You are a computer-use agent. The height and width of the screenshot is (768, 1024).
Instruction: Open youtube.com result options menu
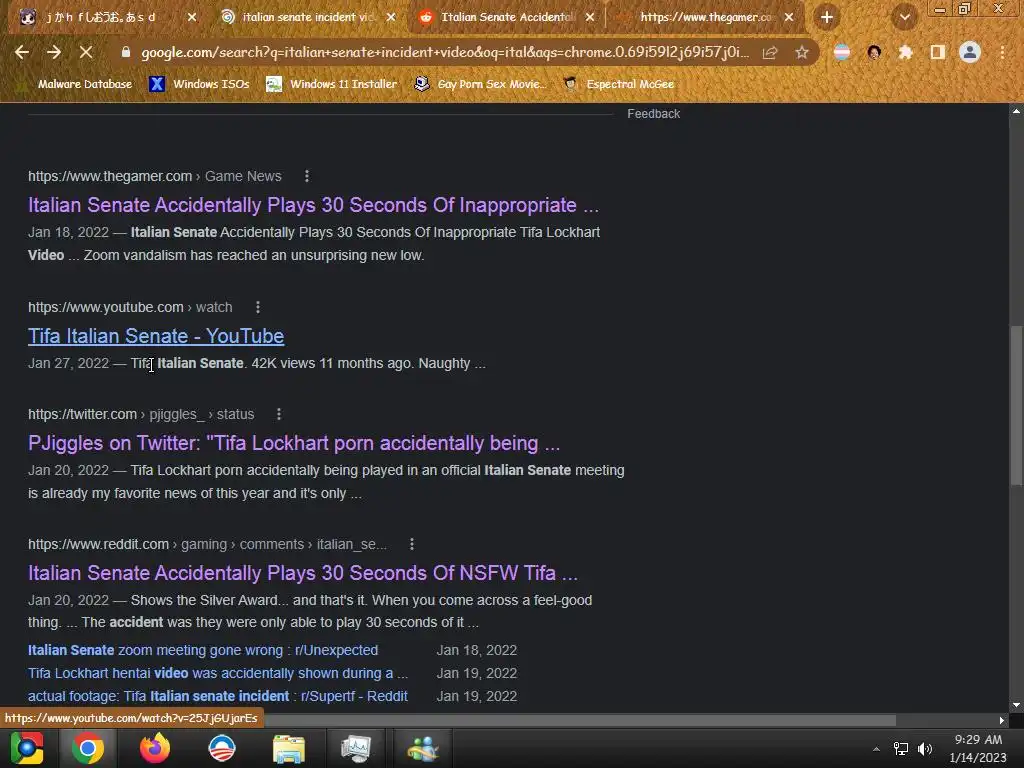[258, 307]
